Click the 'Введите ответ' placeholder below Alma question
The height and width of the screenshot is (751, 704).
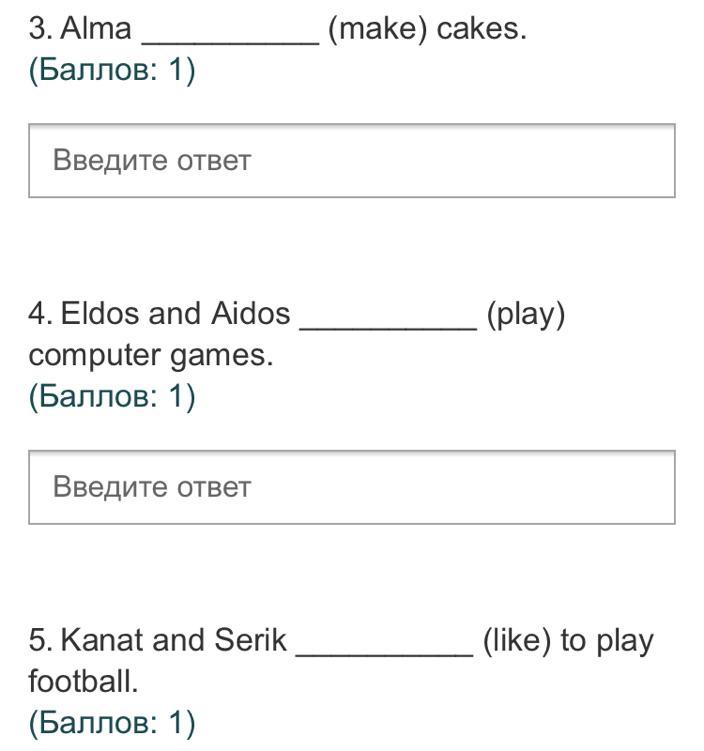tap(152, 161)
